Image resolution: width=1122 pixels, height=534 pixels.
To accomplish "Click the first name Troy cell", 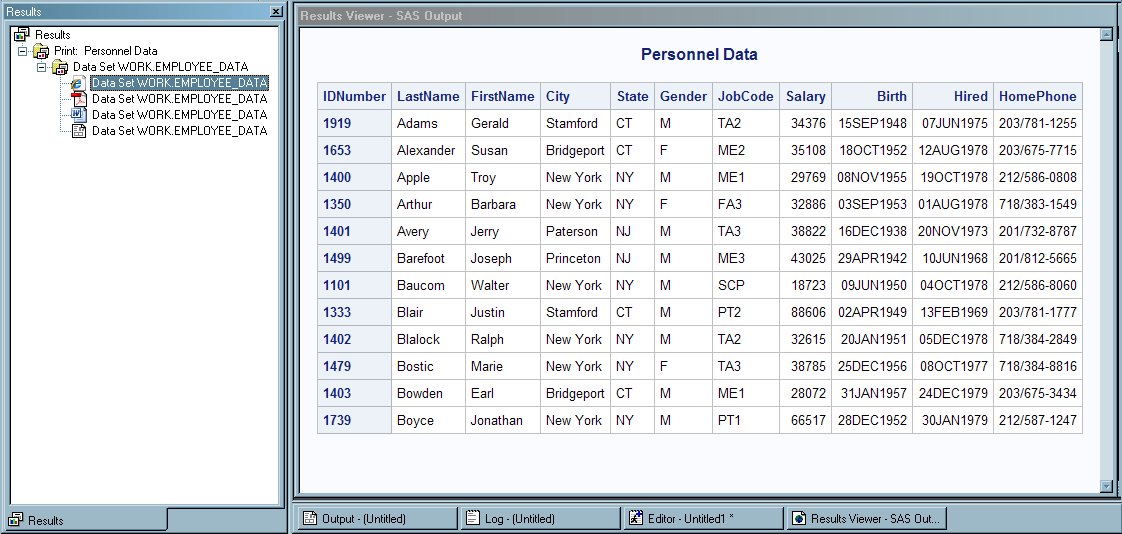I will tap(502, 178).
